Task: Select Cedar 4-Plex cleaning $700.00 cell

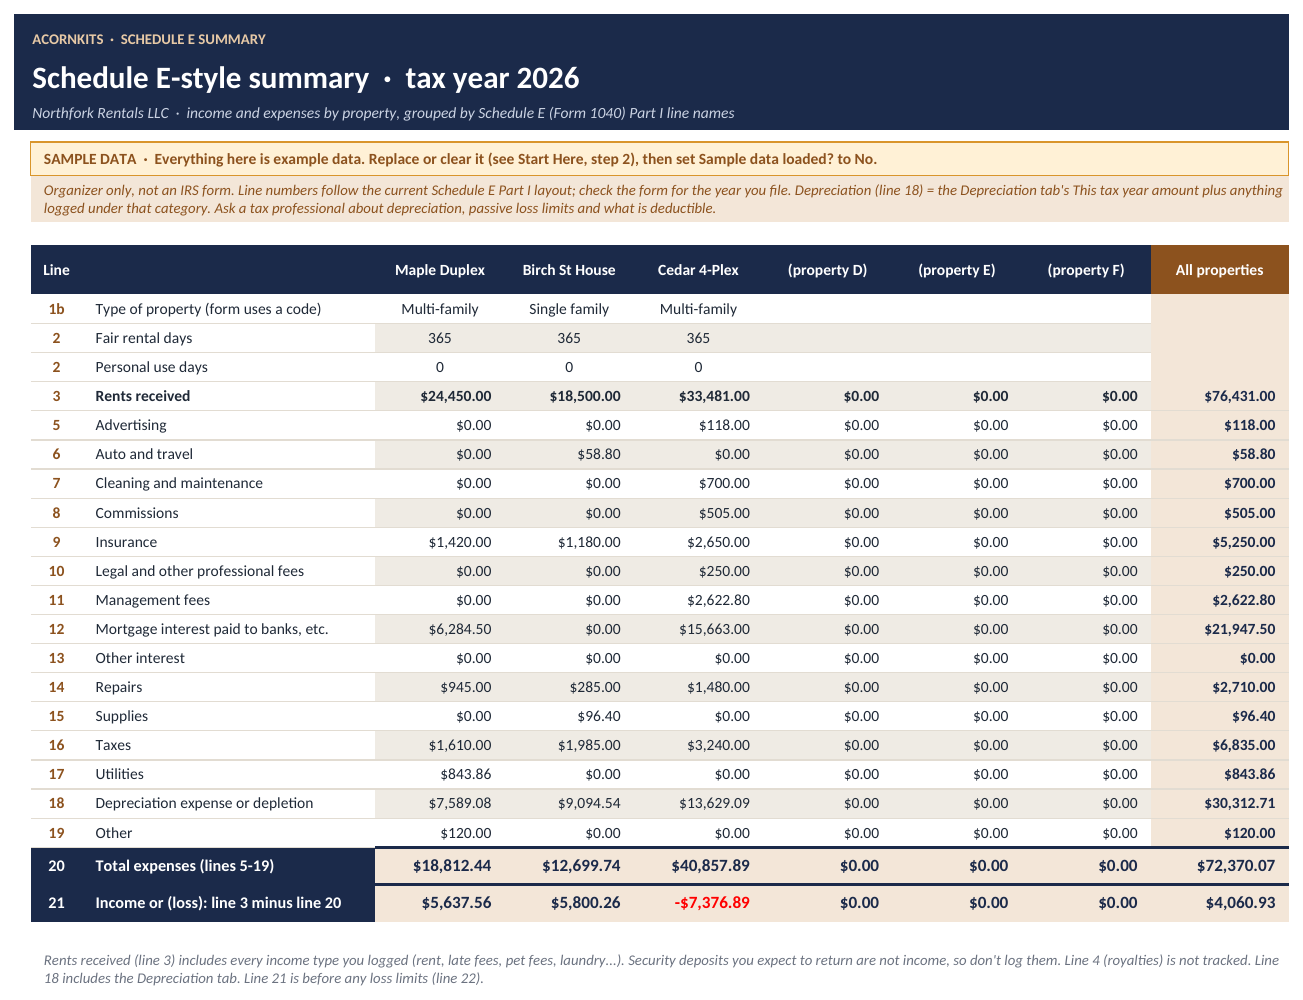Action: pos(698,483)
